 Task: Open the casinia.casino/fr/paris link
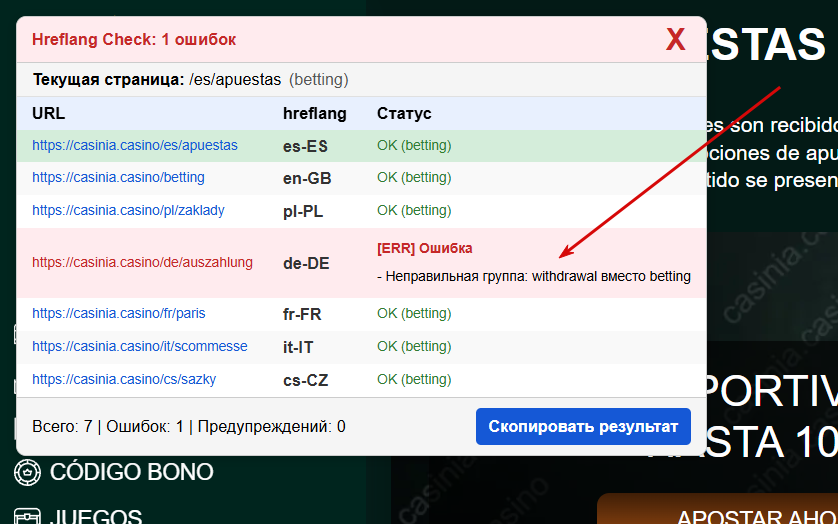click(119, 313)
